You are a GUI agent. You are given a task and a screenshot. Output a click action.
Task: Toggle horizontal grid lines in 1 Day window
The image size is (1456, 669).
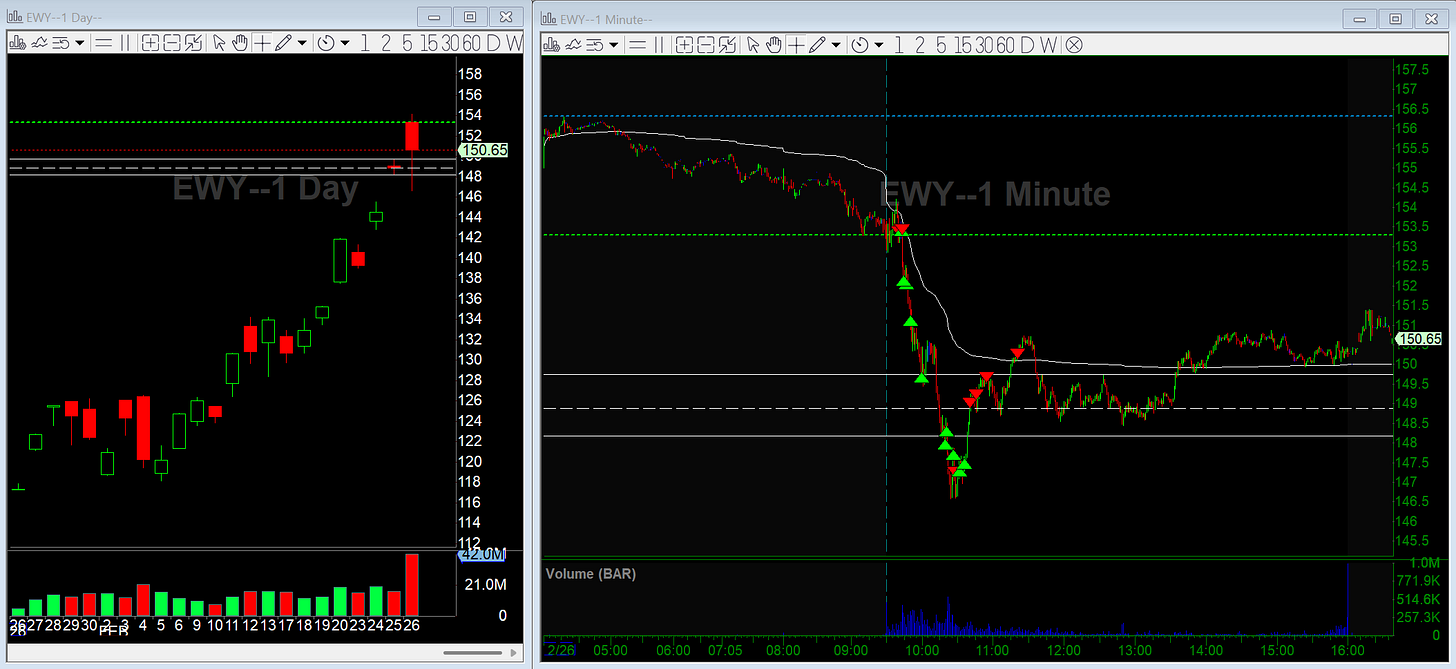[x=104, y=43]
